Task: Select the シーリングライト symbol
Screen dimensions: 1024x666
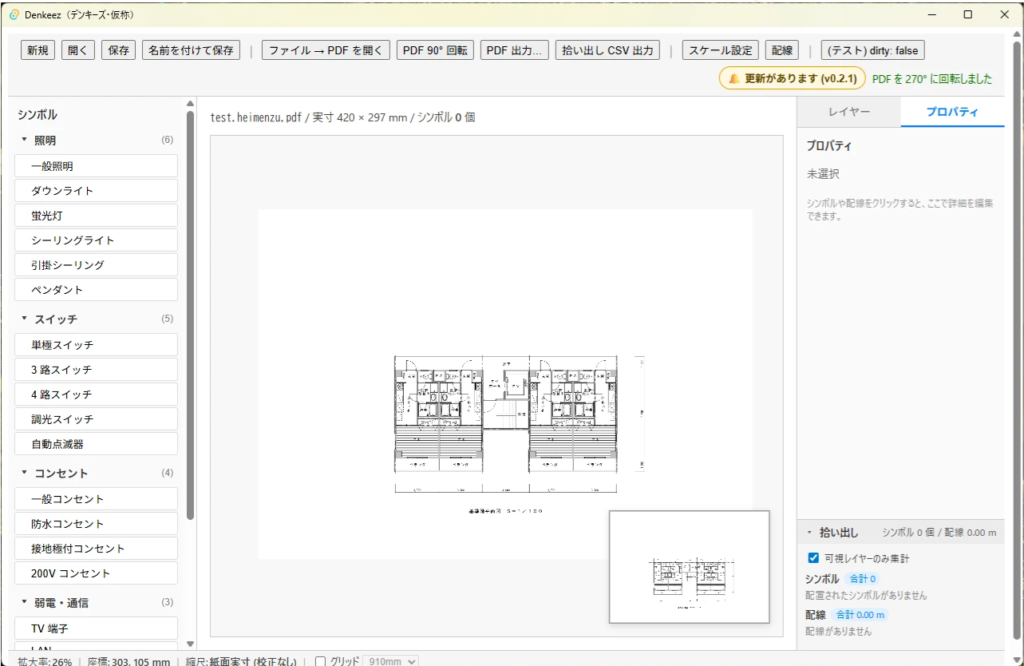Action: (96, 240)
